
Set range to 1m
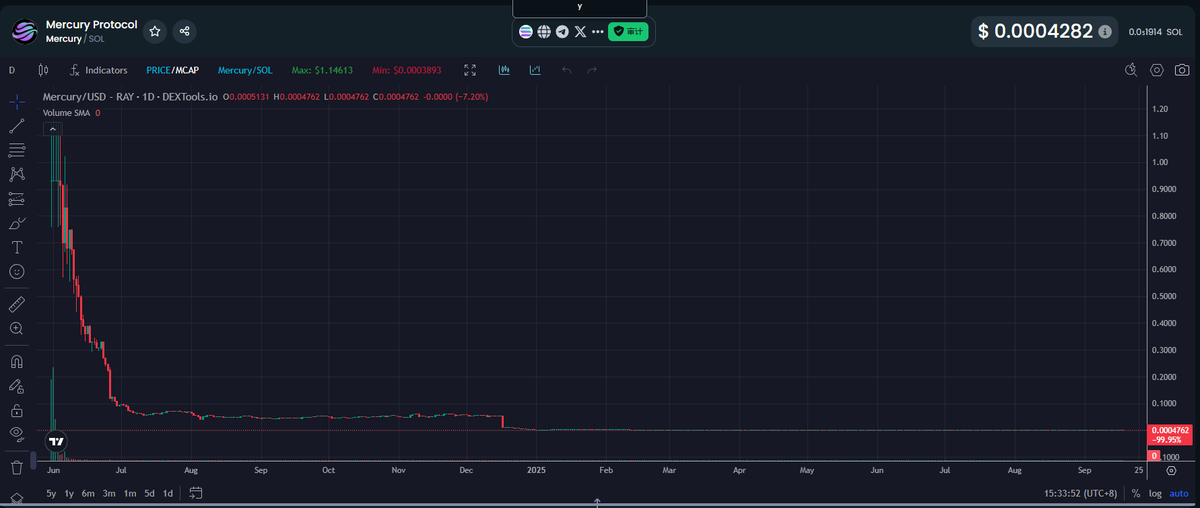pos(130,493)
